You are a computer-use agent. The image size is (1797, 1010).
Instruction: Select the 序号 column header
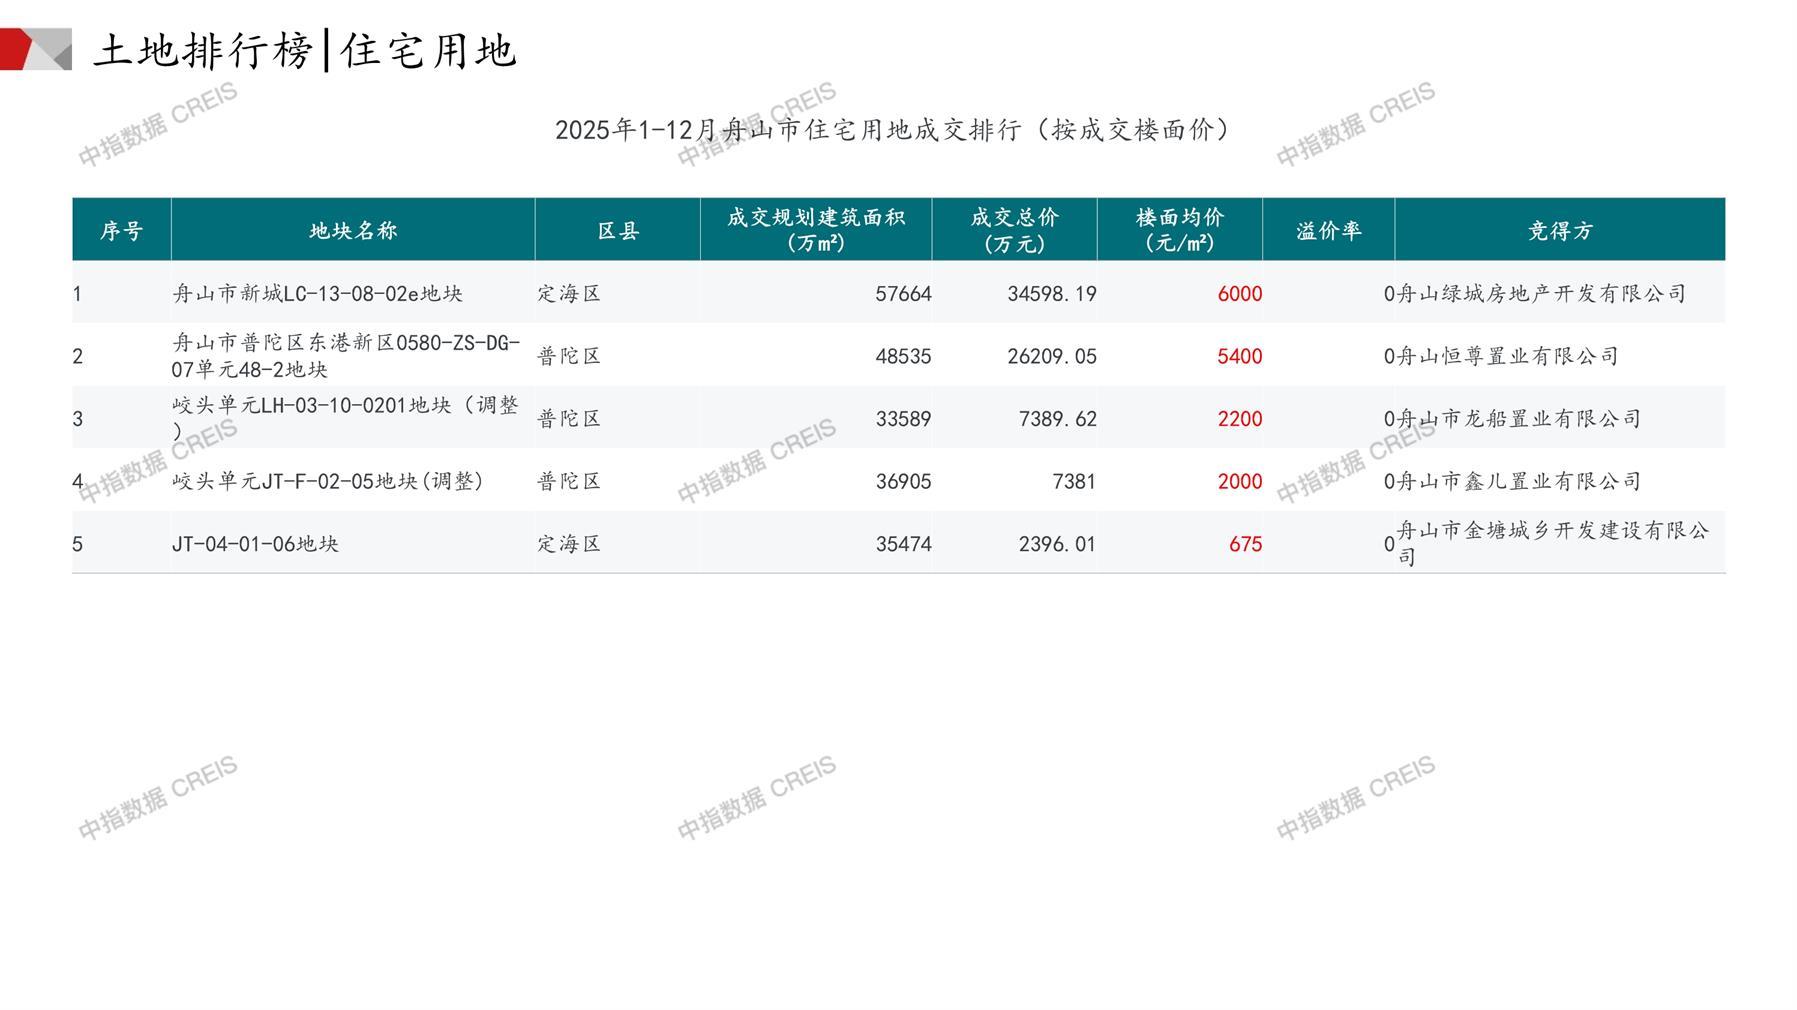tap(121, 231)
